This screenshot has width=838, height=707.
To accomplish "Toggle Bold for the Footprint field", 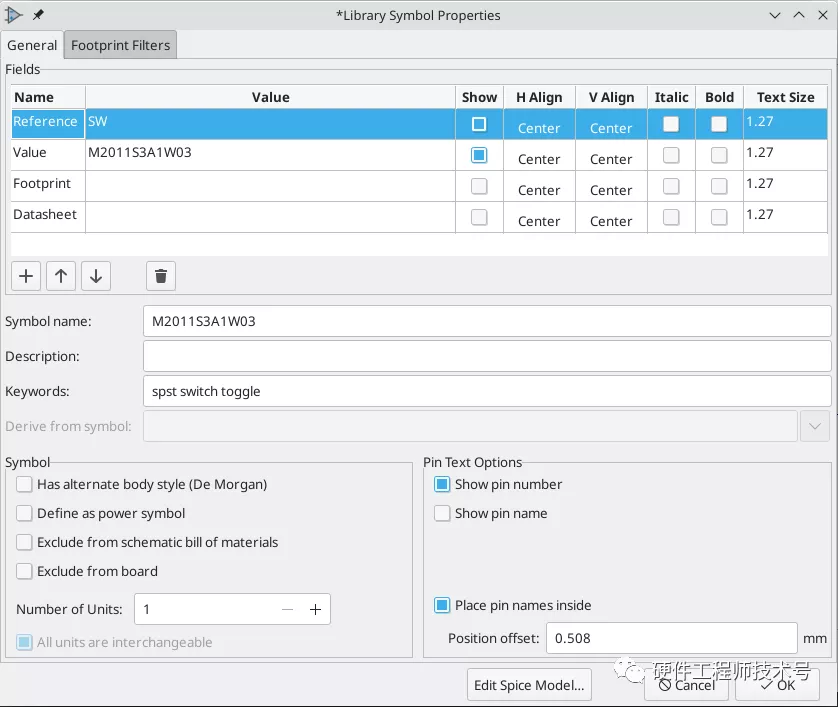I will [719, 186].
